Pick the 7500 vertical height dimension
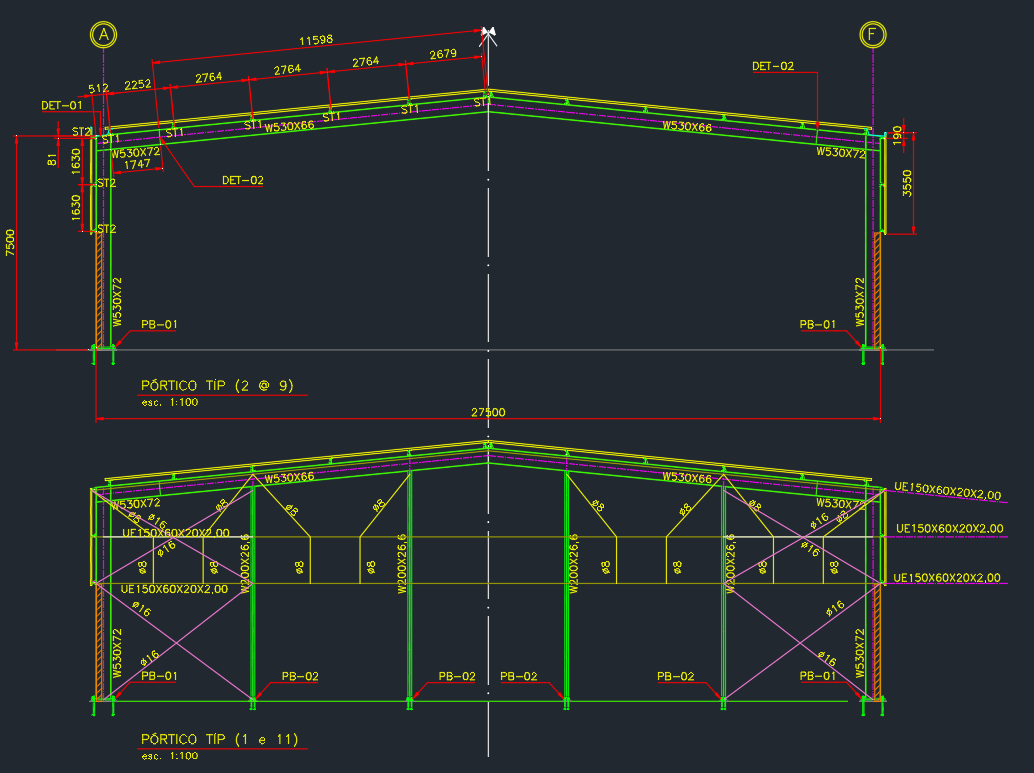The width and height of the screenshot is (1034, 773). [x=10, y=243]
